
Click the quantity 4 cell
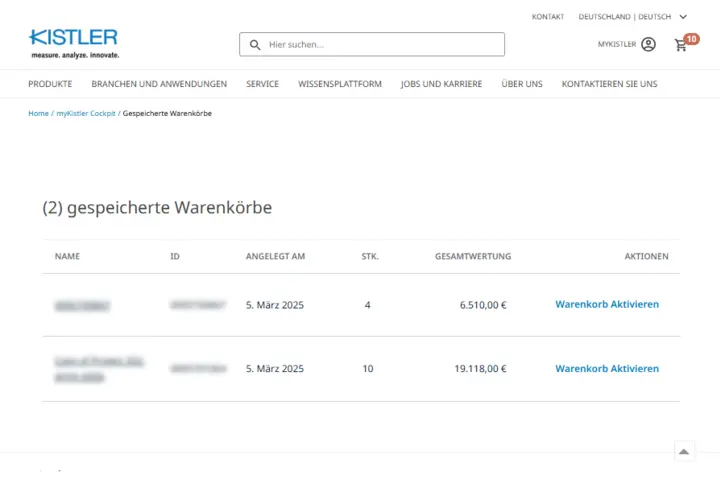[367, 305]
